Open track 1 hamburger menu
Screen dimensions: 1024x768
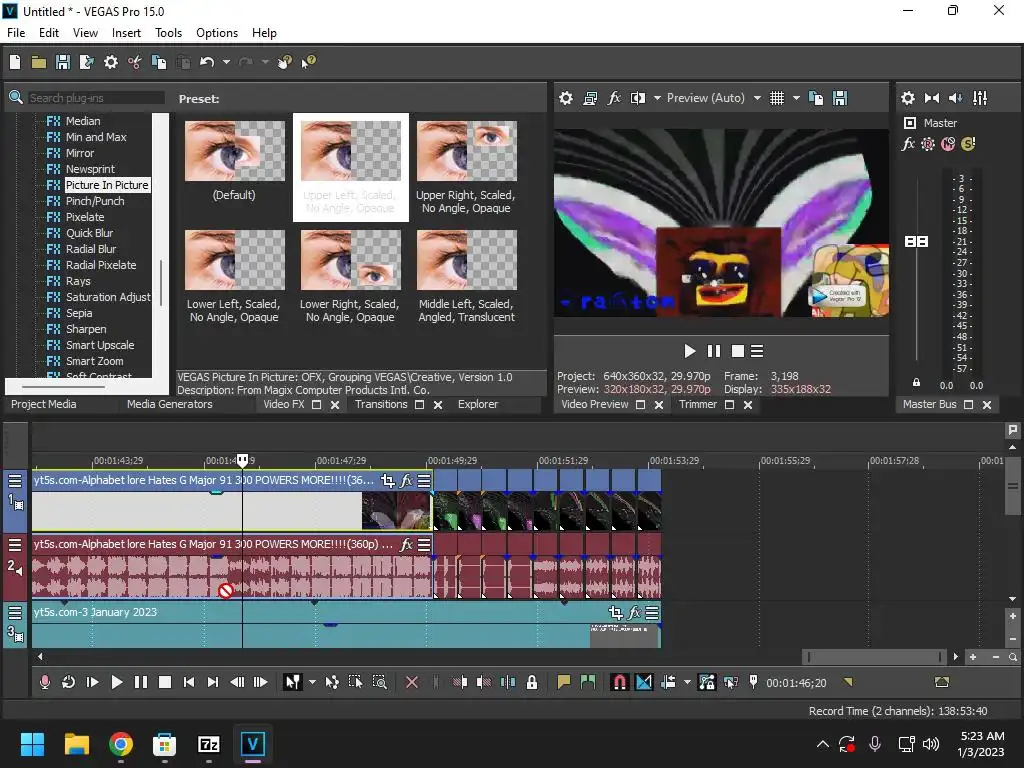click(14, 481)
